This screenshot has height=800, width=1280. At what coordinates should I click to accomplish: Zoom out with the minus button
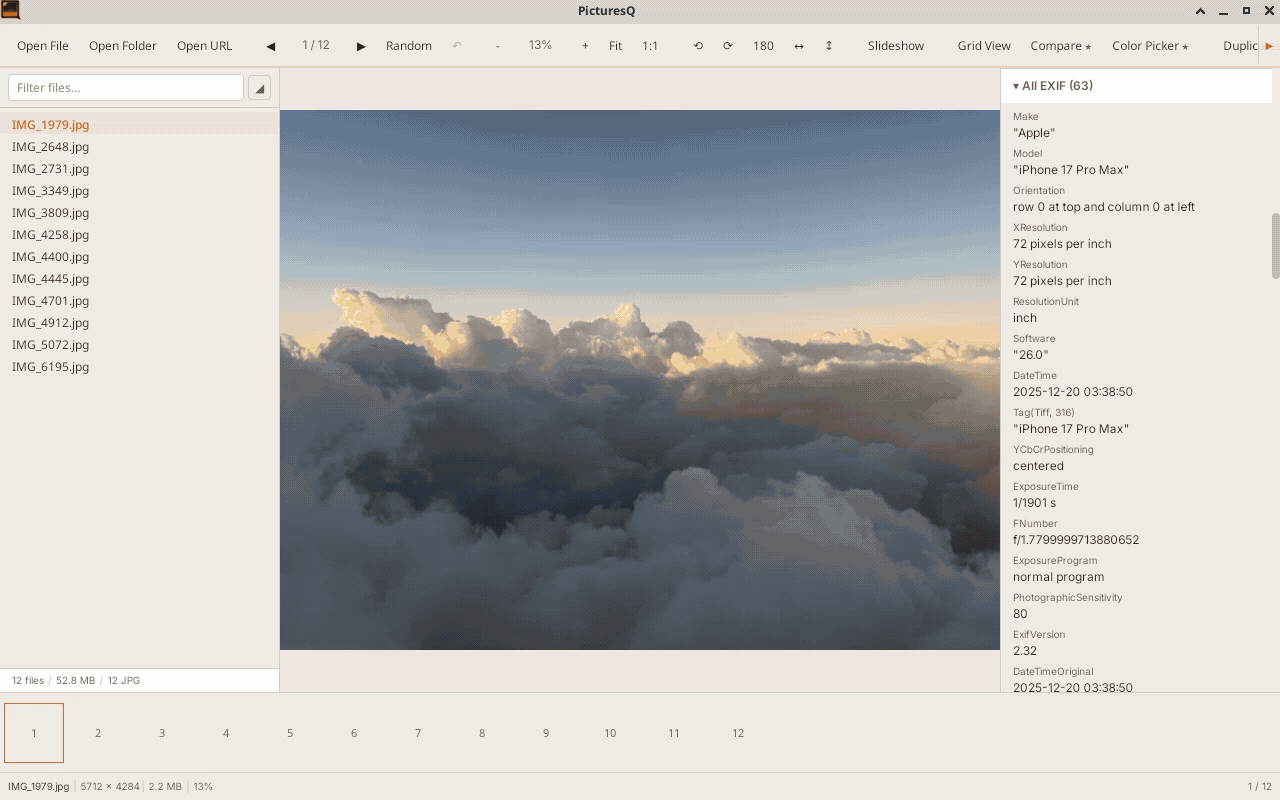coord(498,46)
